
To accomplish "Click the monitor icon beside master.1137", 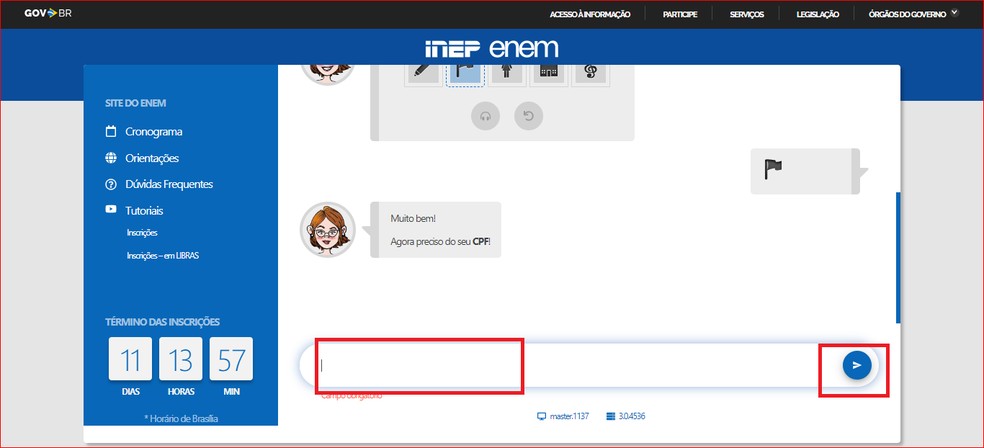I will tap(542, 417).
